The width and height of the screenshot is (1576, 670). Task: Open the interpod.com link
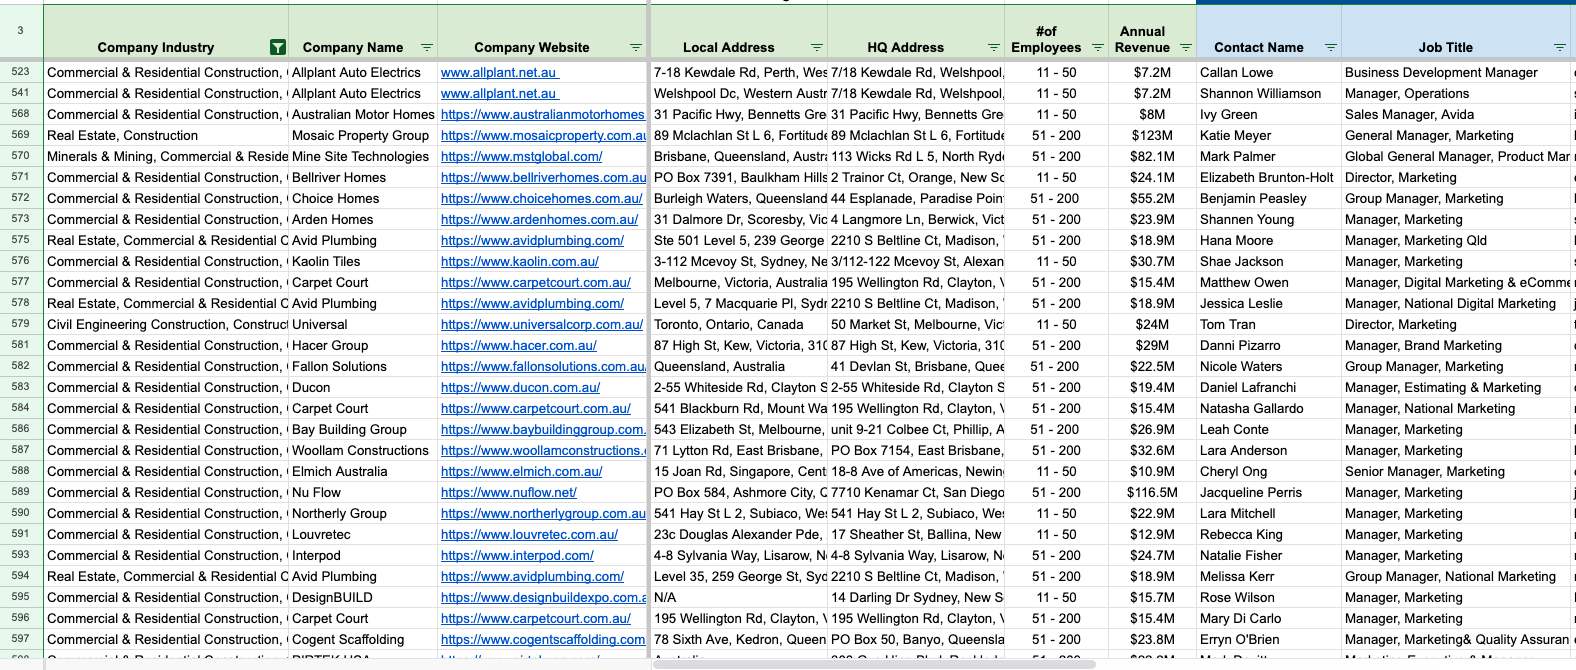click(517, 555)
